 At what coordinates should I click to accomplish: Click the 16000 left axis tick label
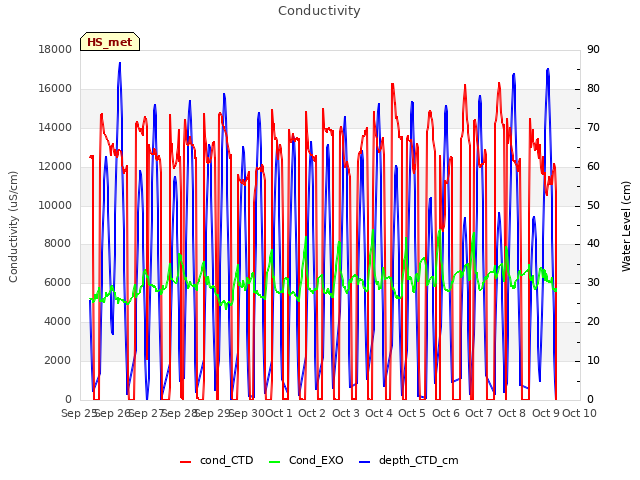(55, 89)
